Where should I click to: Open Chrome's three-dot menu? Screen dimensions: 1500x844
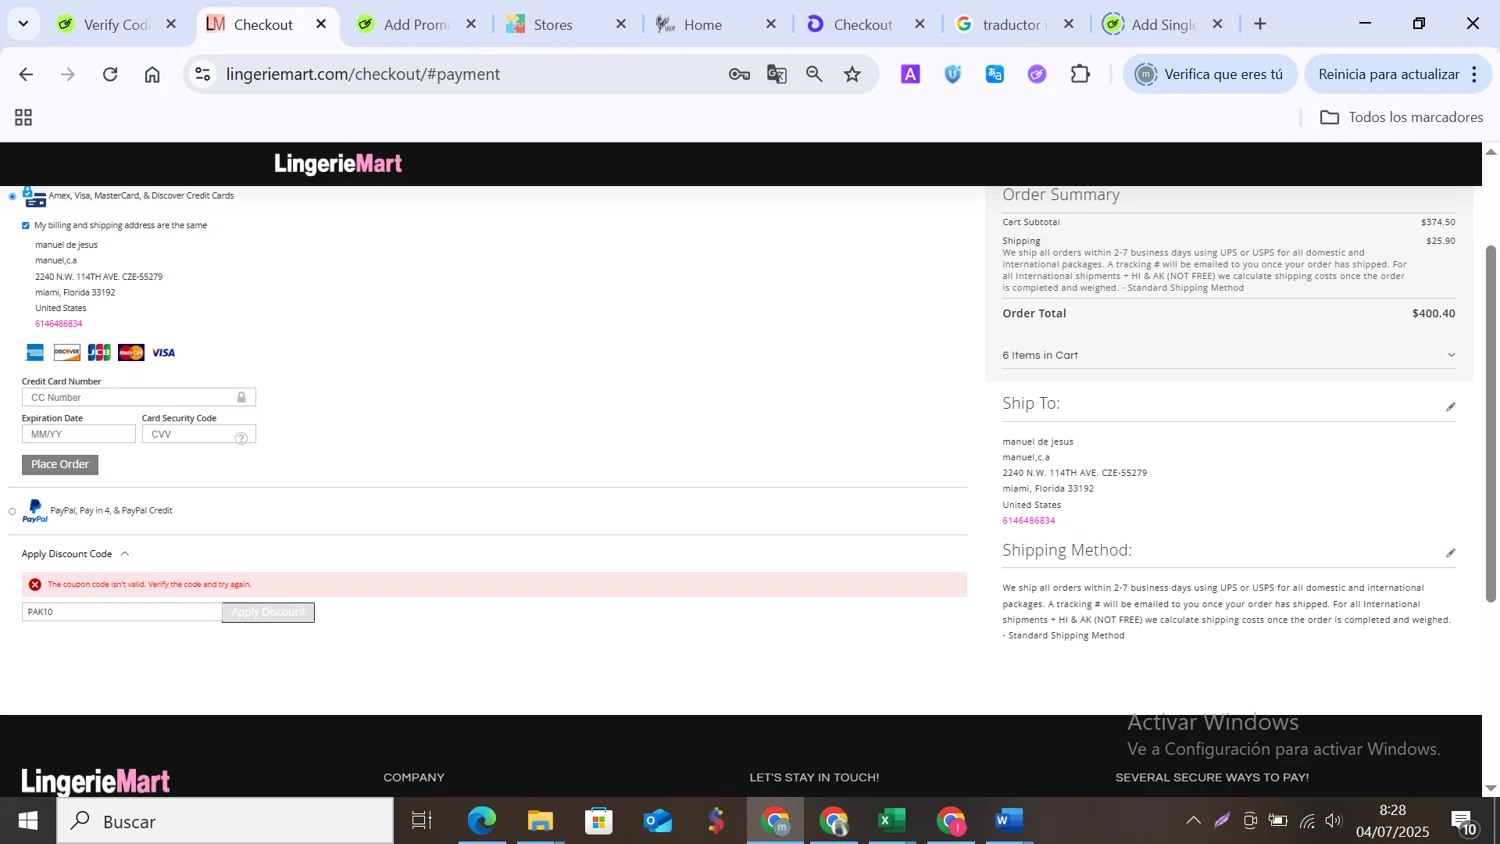(1474, 74)
